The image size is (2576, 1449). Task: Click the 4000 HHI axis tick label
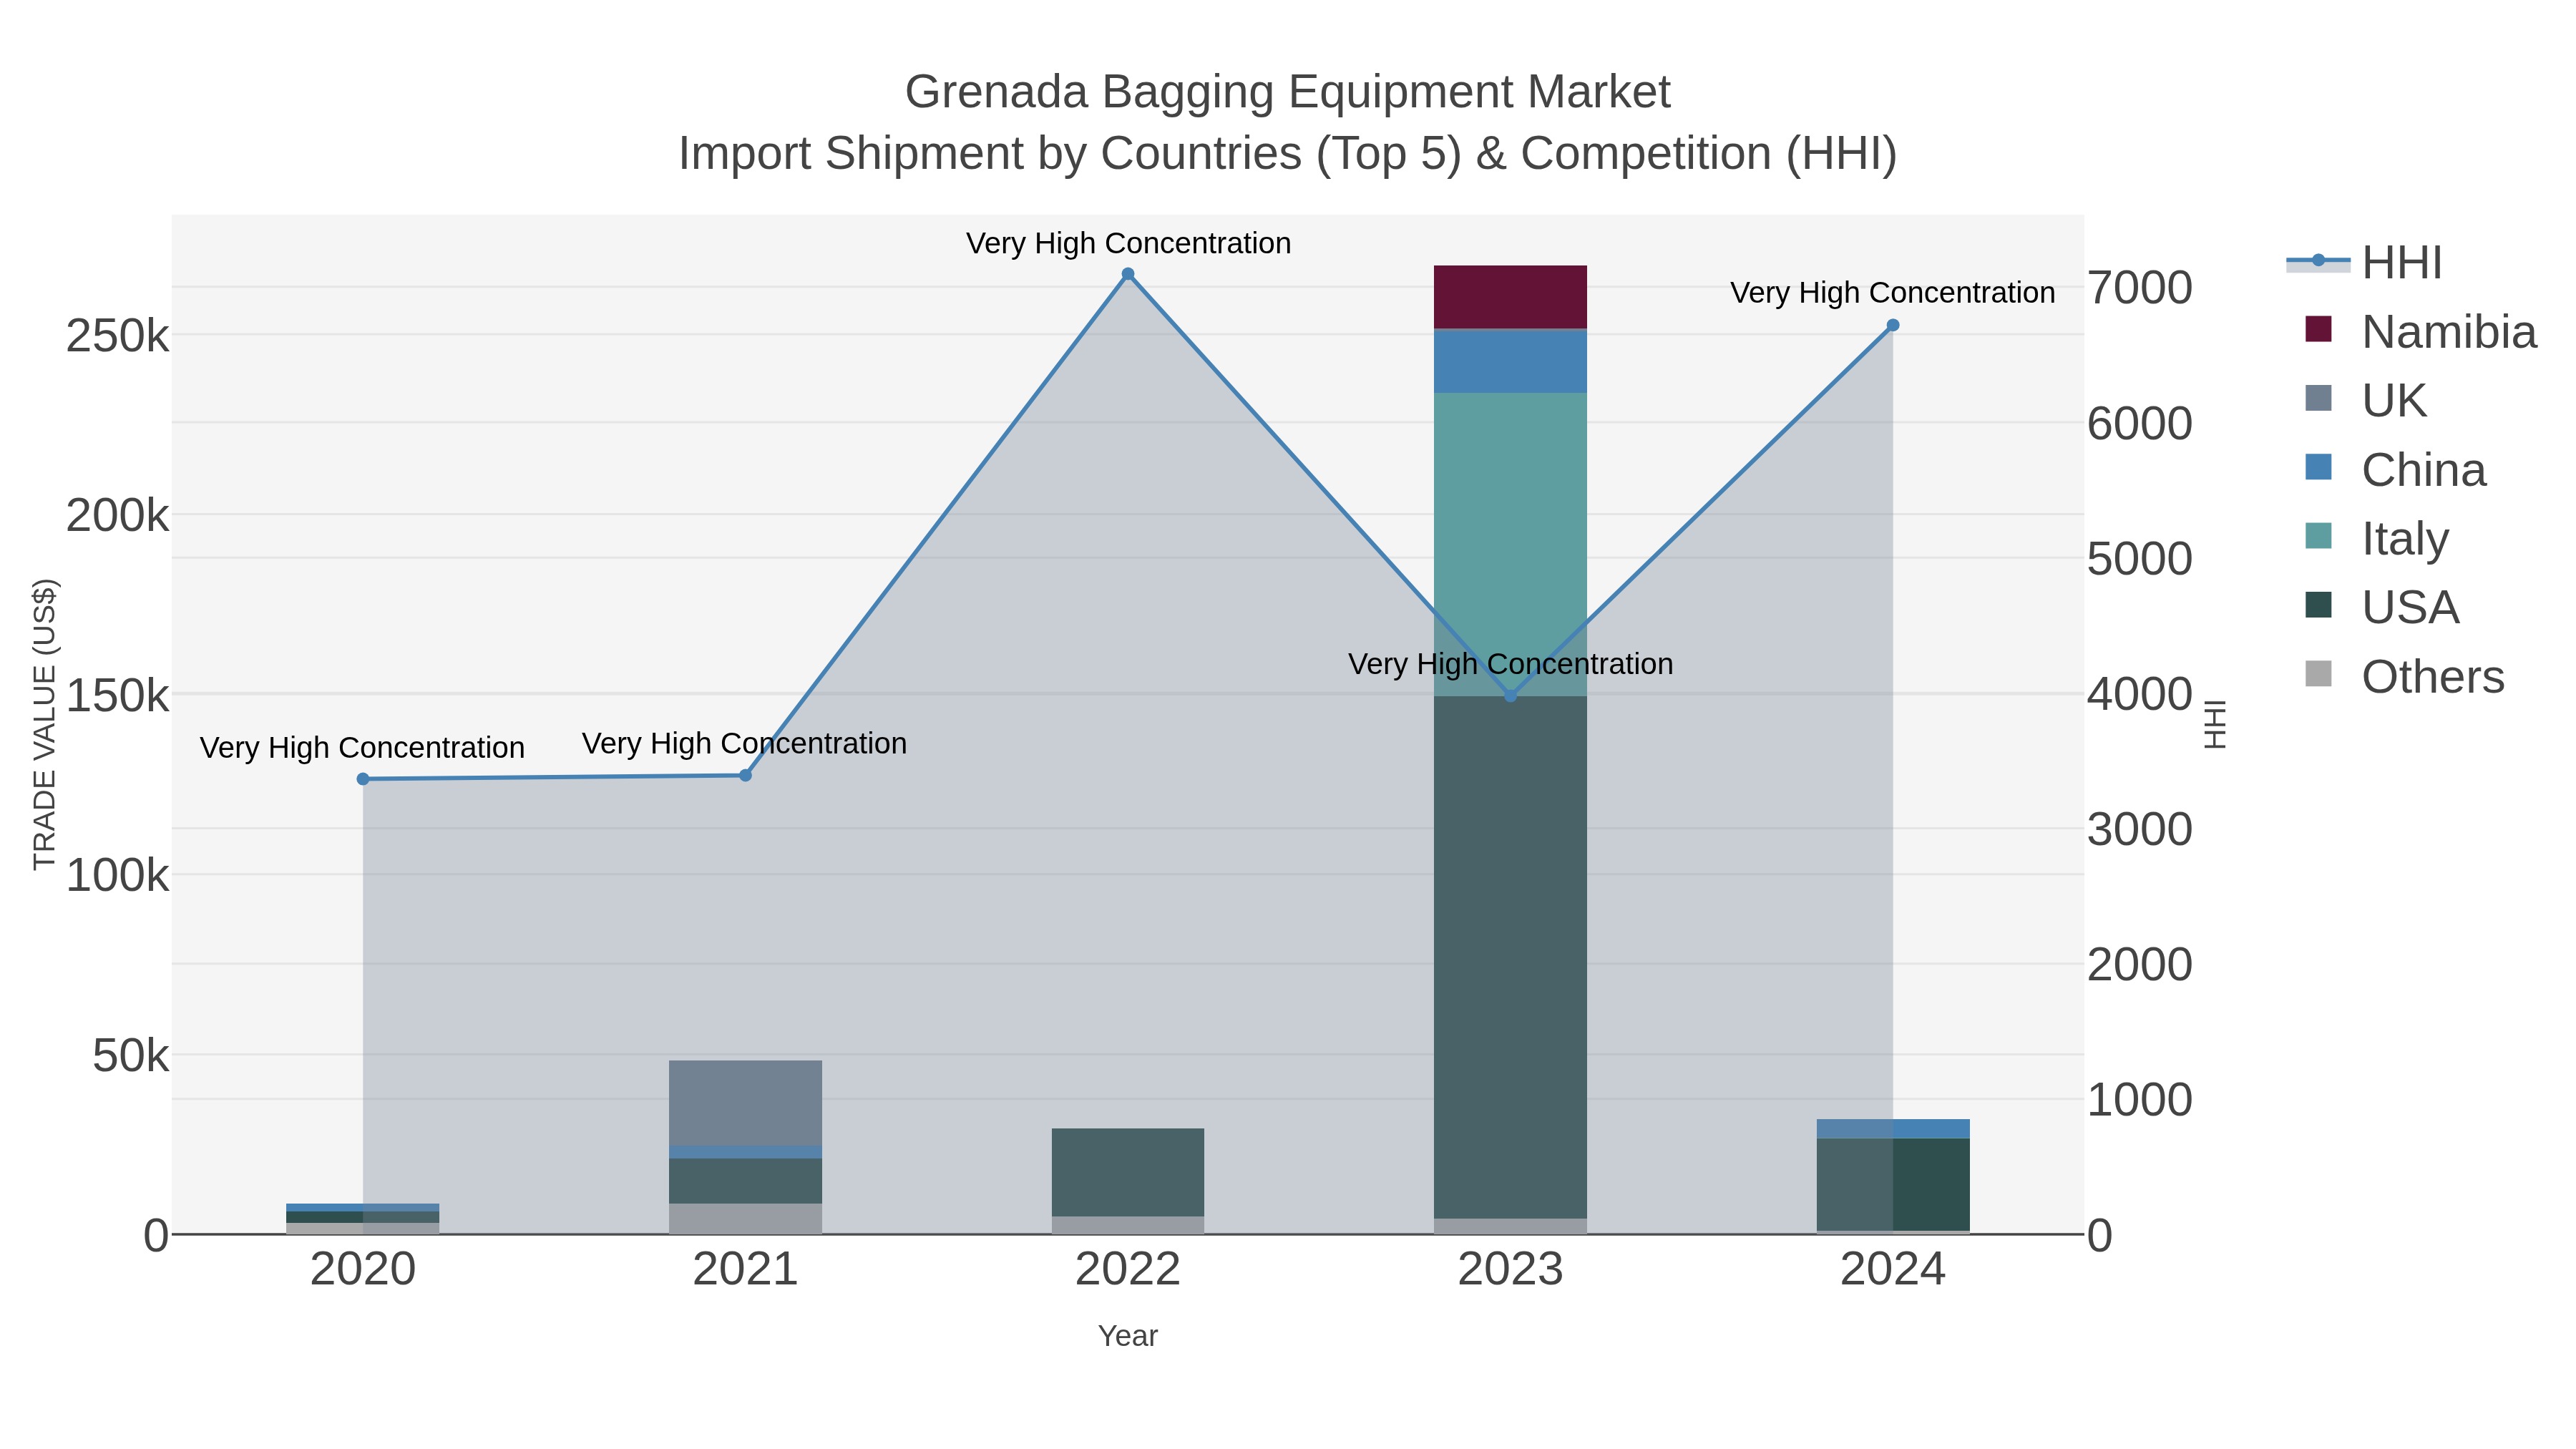pos(2140,694)
